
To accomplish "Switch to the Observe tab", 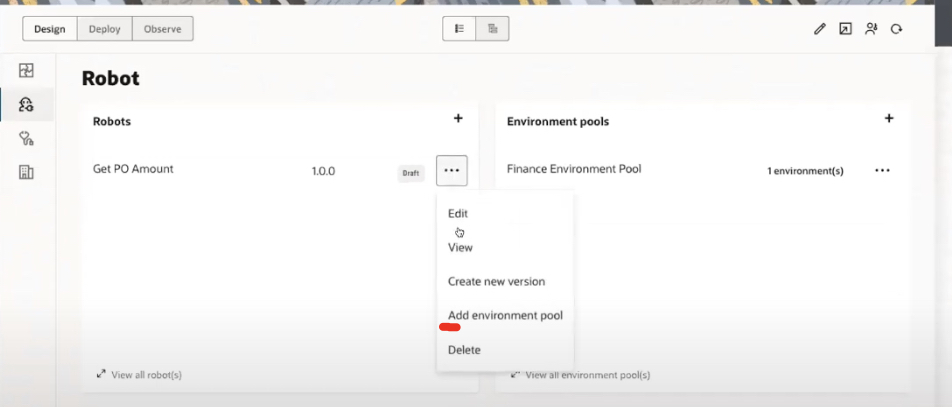I will point(162,29).
